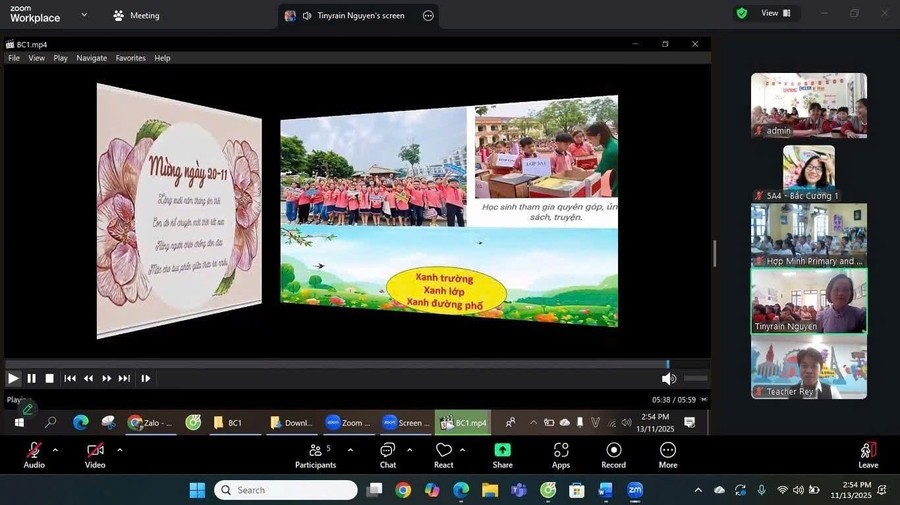900x505 pixels.
Task: Click the green encryption shield icon
Action: [742, 13]
